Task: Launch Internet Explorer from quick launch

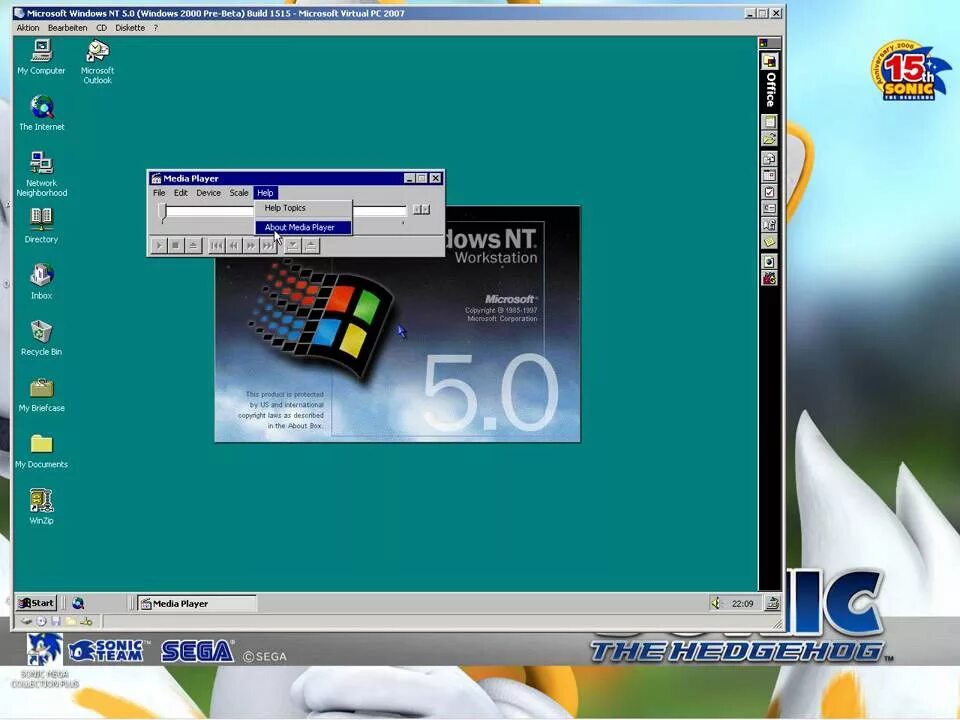Action: click(78, 603)
